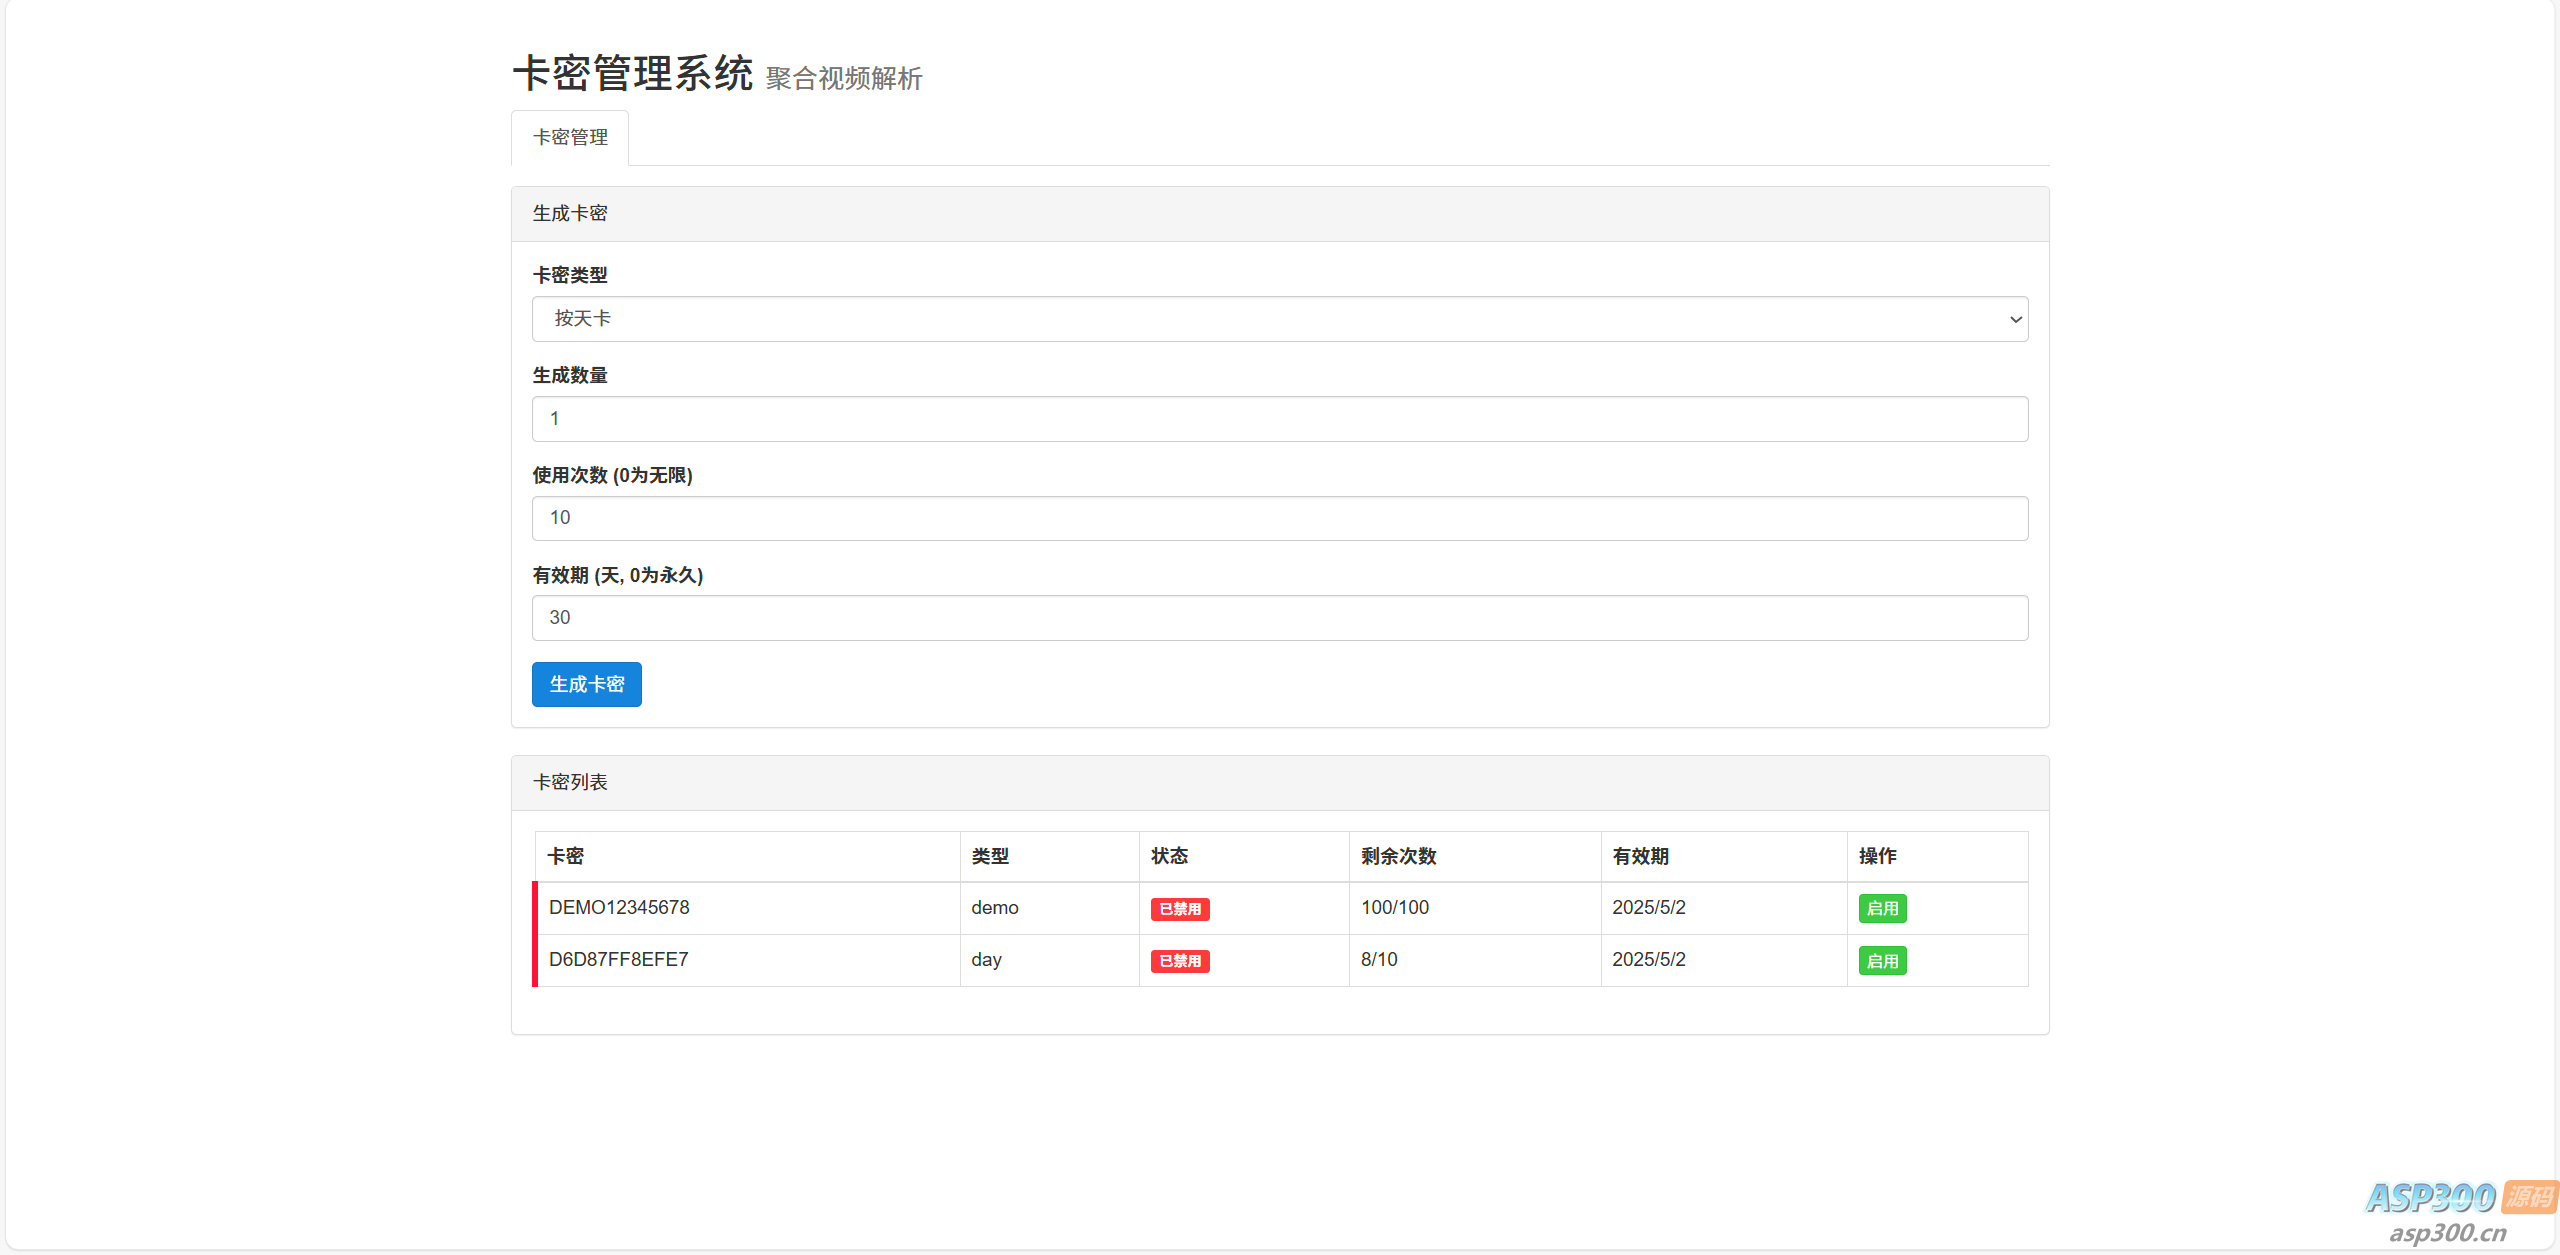Expand the generation type combo box arrow
This screenshot has height=1255, width=2560.
[2013, 319]
